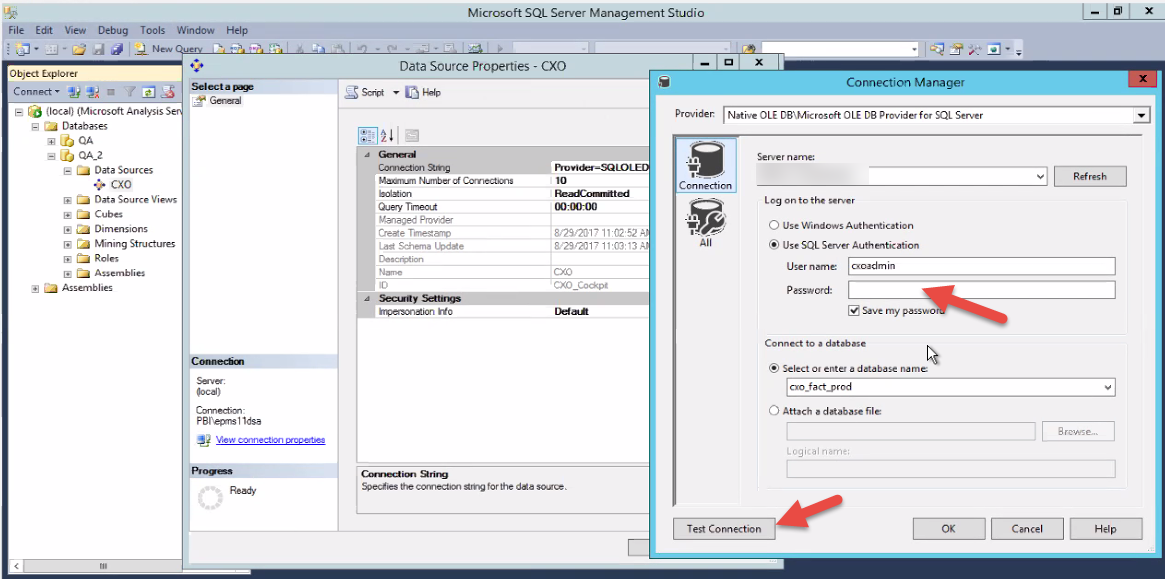The image size is (1165, 579).
Task: Open the View connection properties link
Action: pyautogui.click(x=270, y=440)
